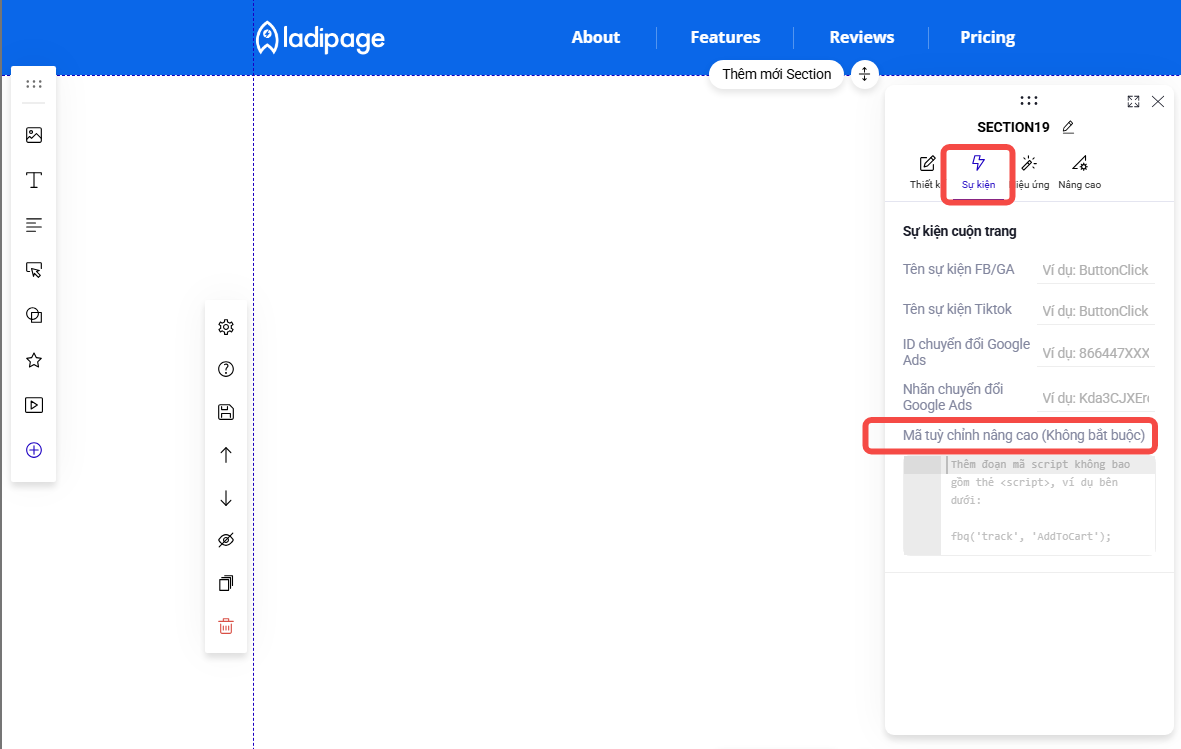Hide the section using the crossed-eye icon
This screenshot has height=749, width=1181.
[x=226, y=540]
